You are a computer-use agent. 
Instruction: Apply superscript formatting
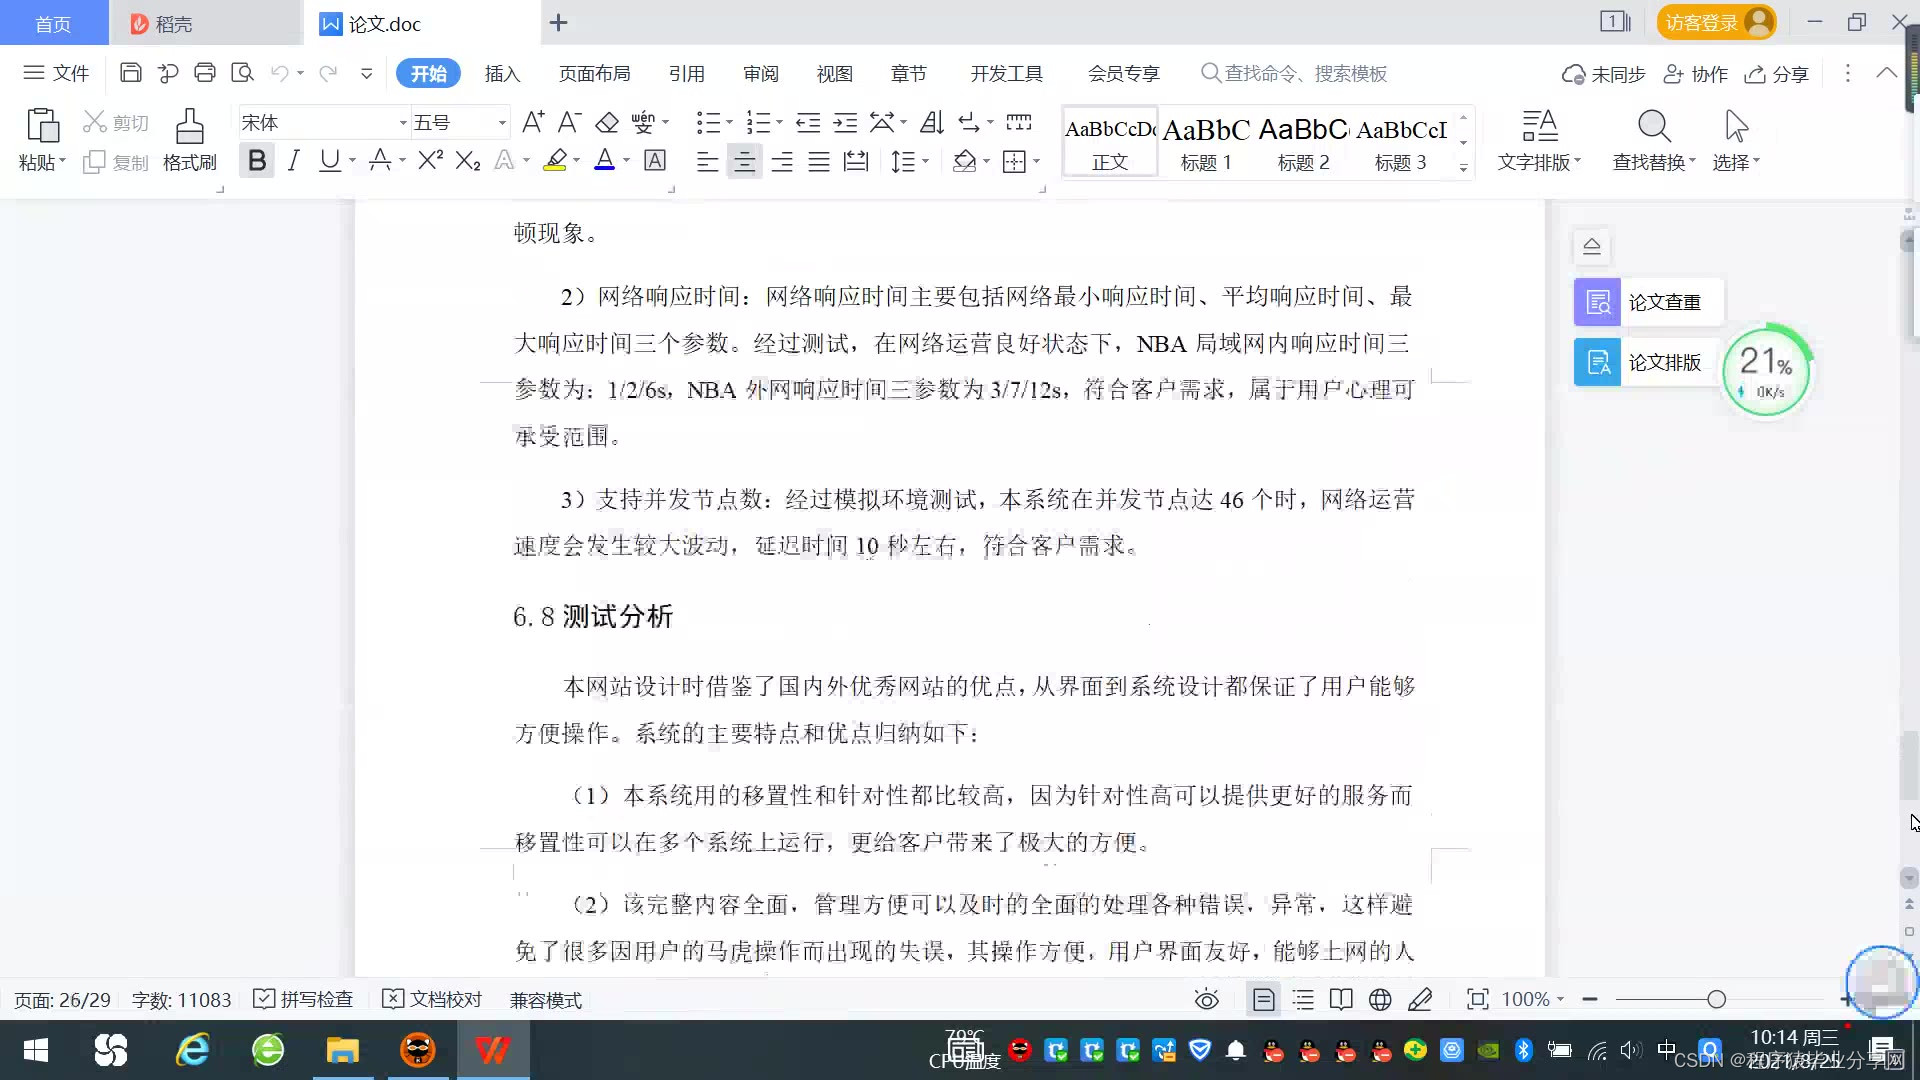tap(430, 160)
